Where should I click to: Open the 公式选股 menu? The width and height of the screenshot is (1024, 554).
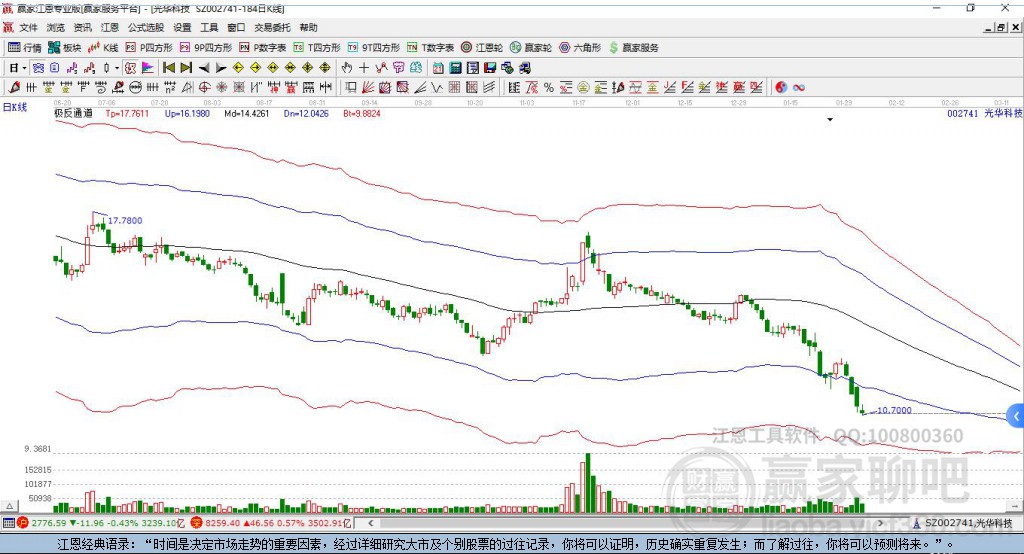pyautogui.click(x=146, y=27)
